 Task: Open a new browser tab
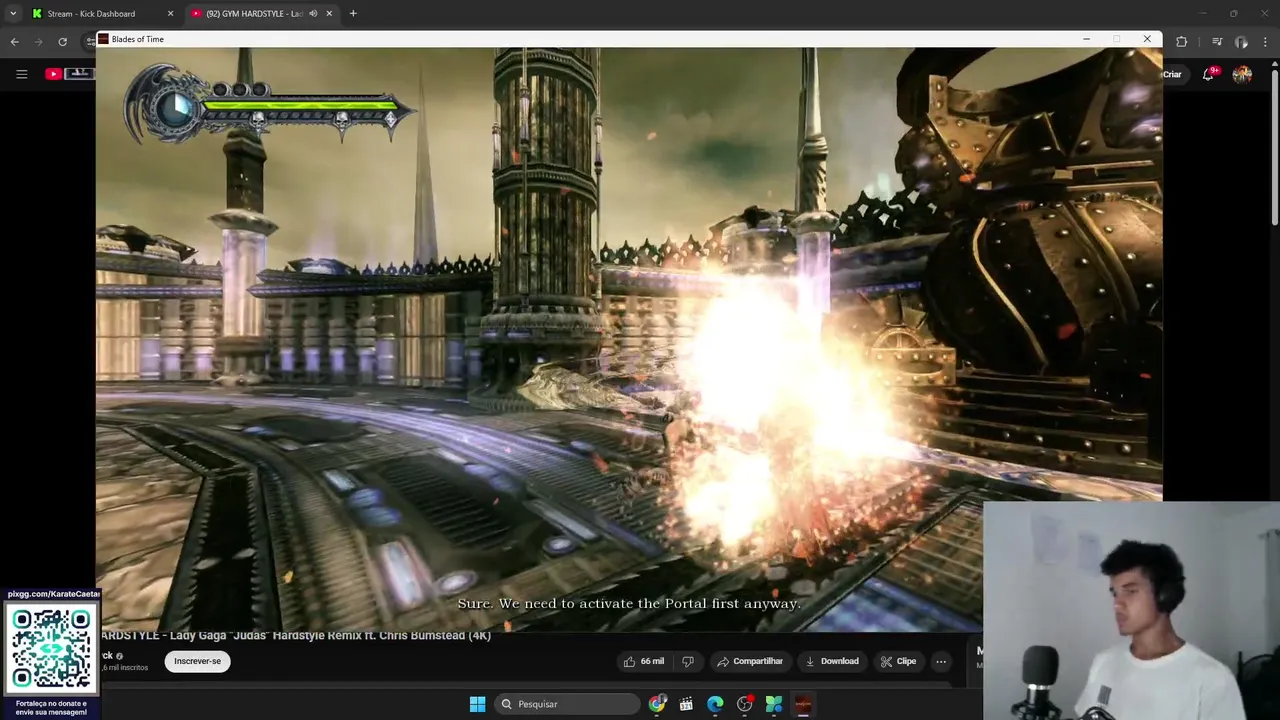pyautogui.click(x=353, y=14)
